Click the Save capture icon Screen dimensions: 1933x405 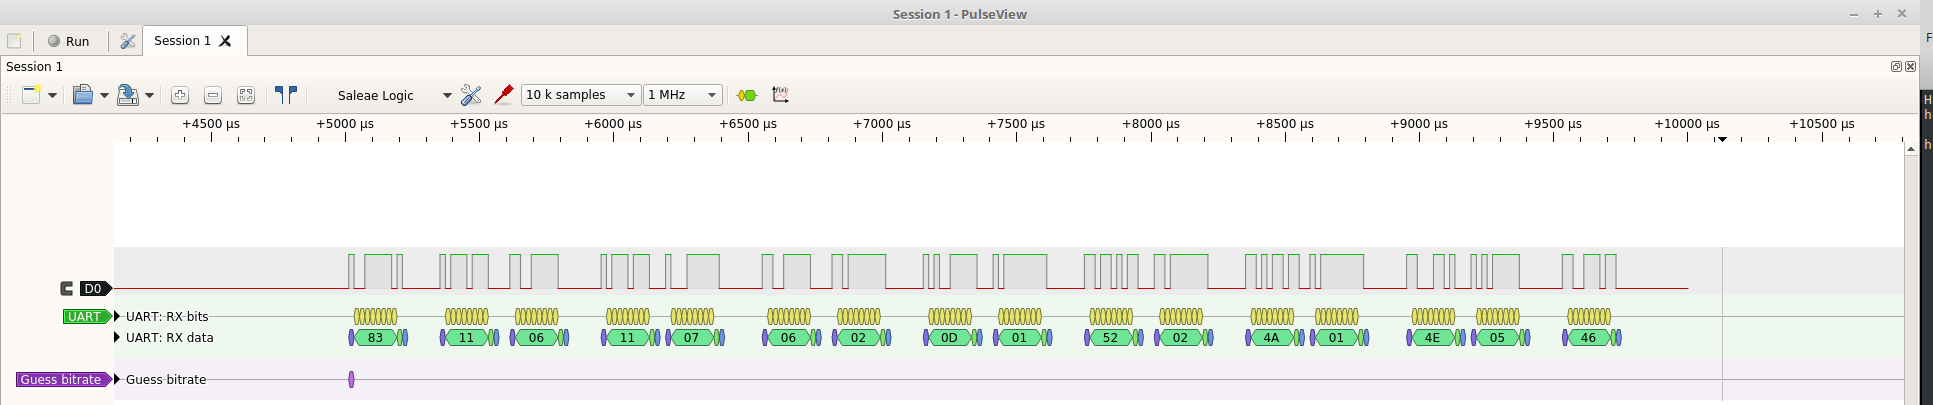click(128, 95)
